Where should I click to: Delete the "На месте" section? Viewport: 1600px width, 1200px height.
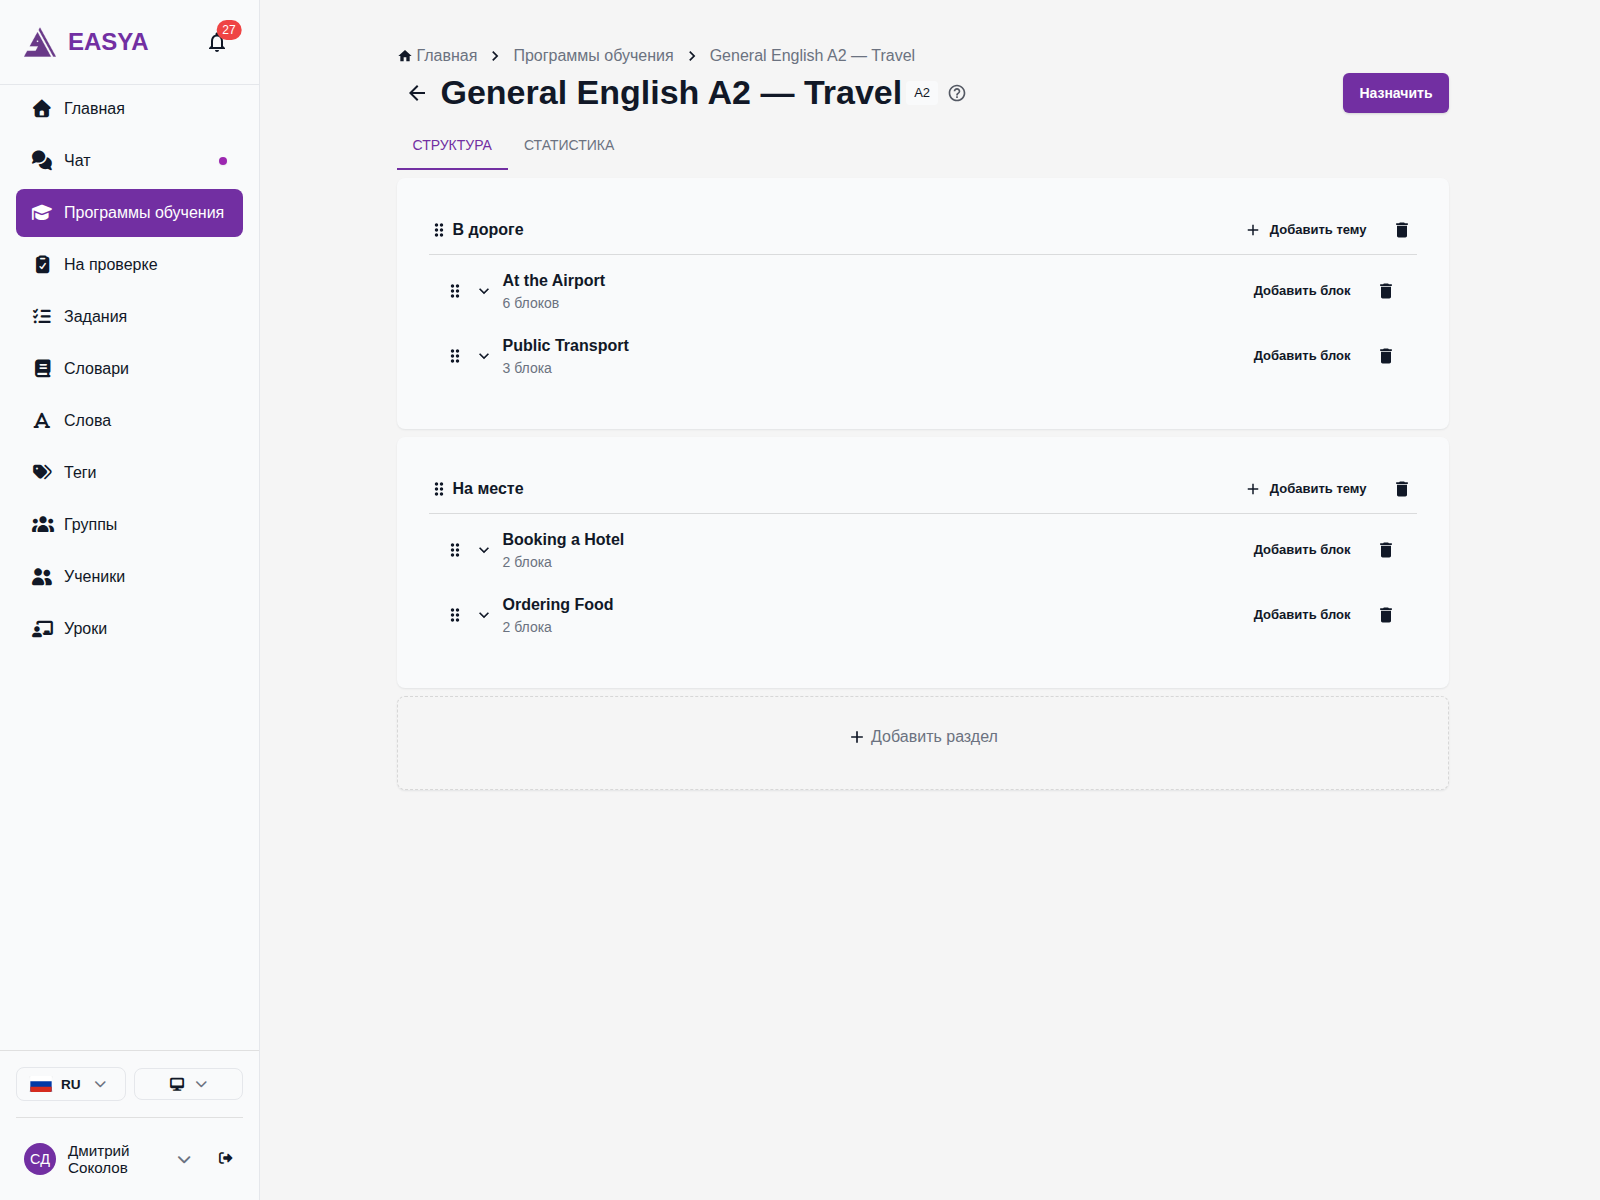coord(1402,489)
